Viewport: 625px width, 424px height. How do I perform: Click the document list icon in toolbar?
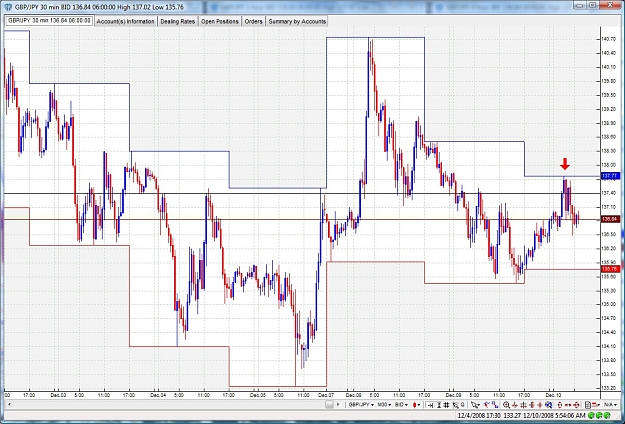(x=588, y=405)
